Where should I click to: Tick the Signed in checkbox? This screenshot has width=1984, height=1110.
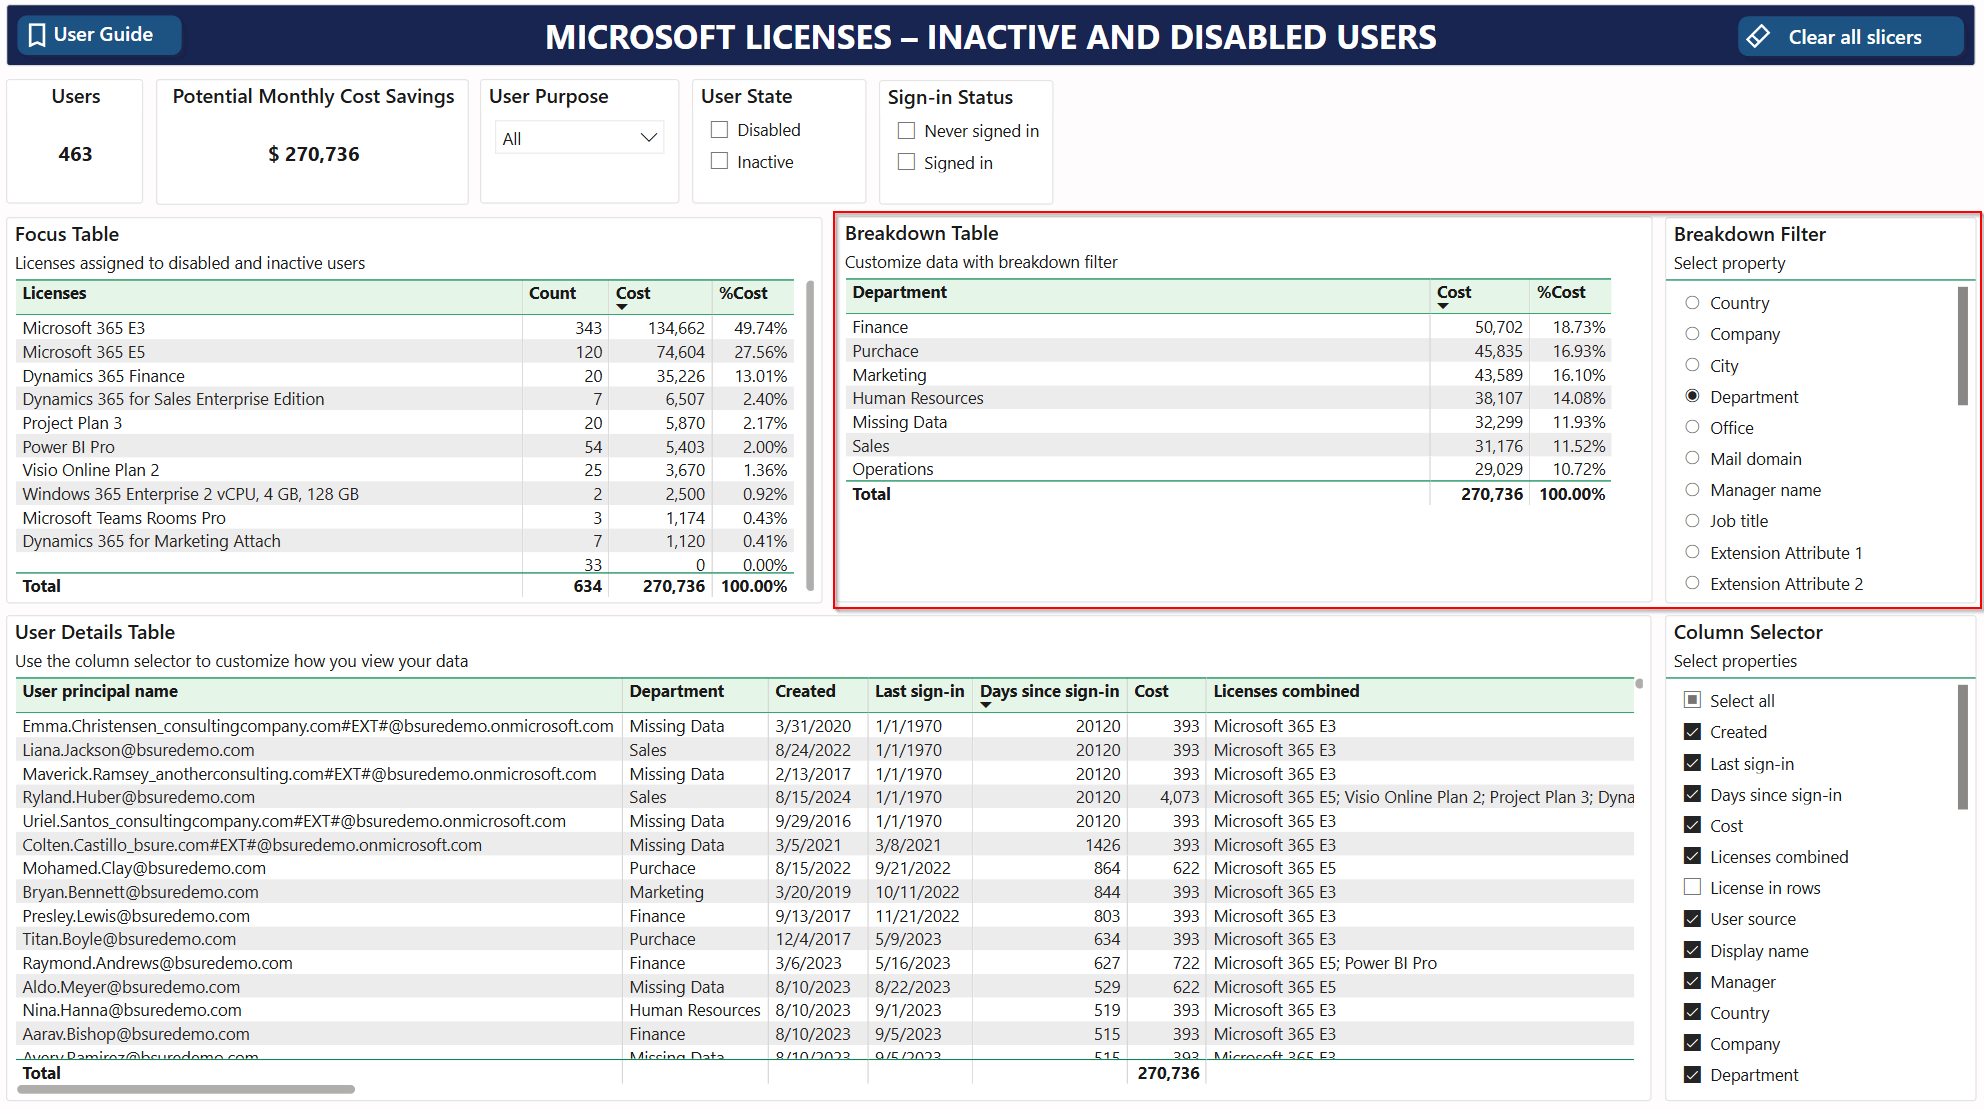[x=906, y=162]
